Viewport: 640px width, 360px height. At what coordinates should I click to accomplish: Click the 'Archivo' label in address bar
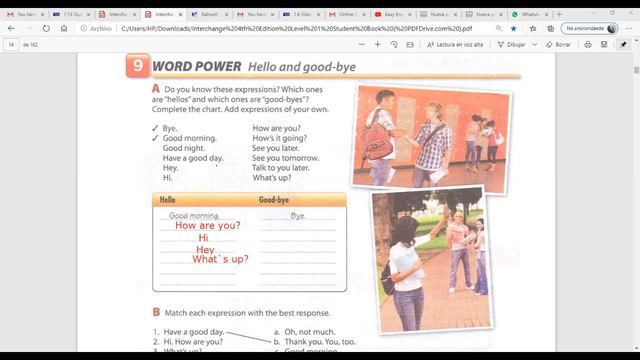coord(101,29)
